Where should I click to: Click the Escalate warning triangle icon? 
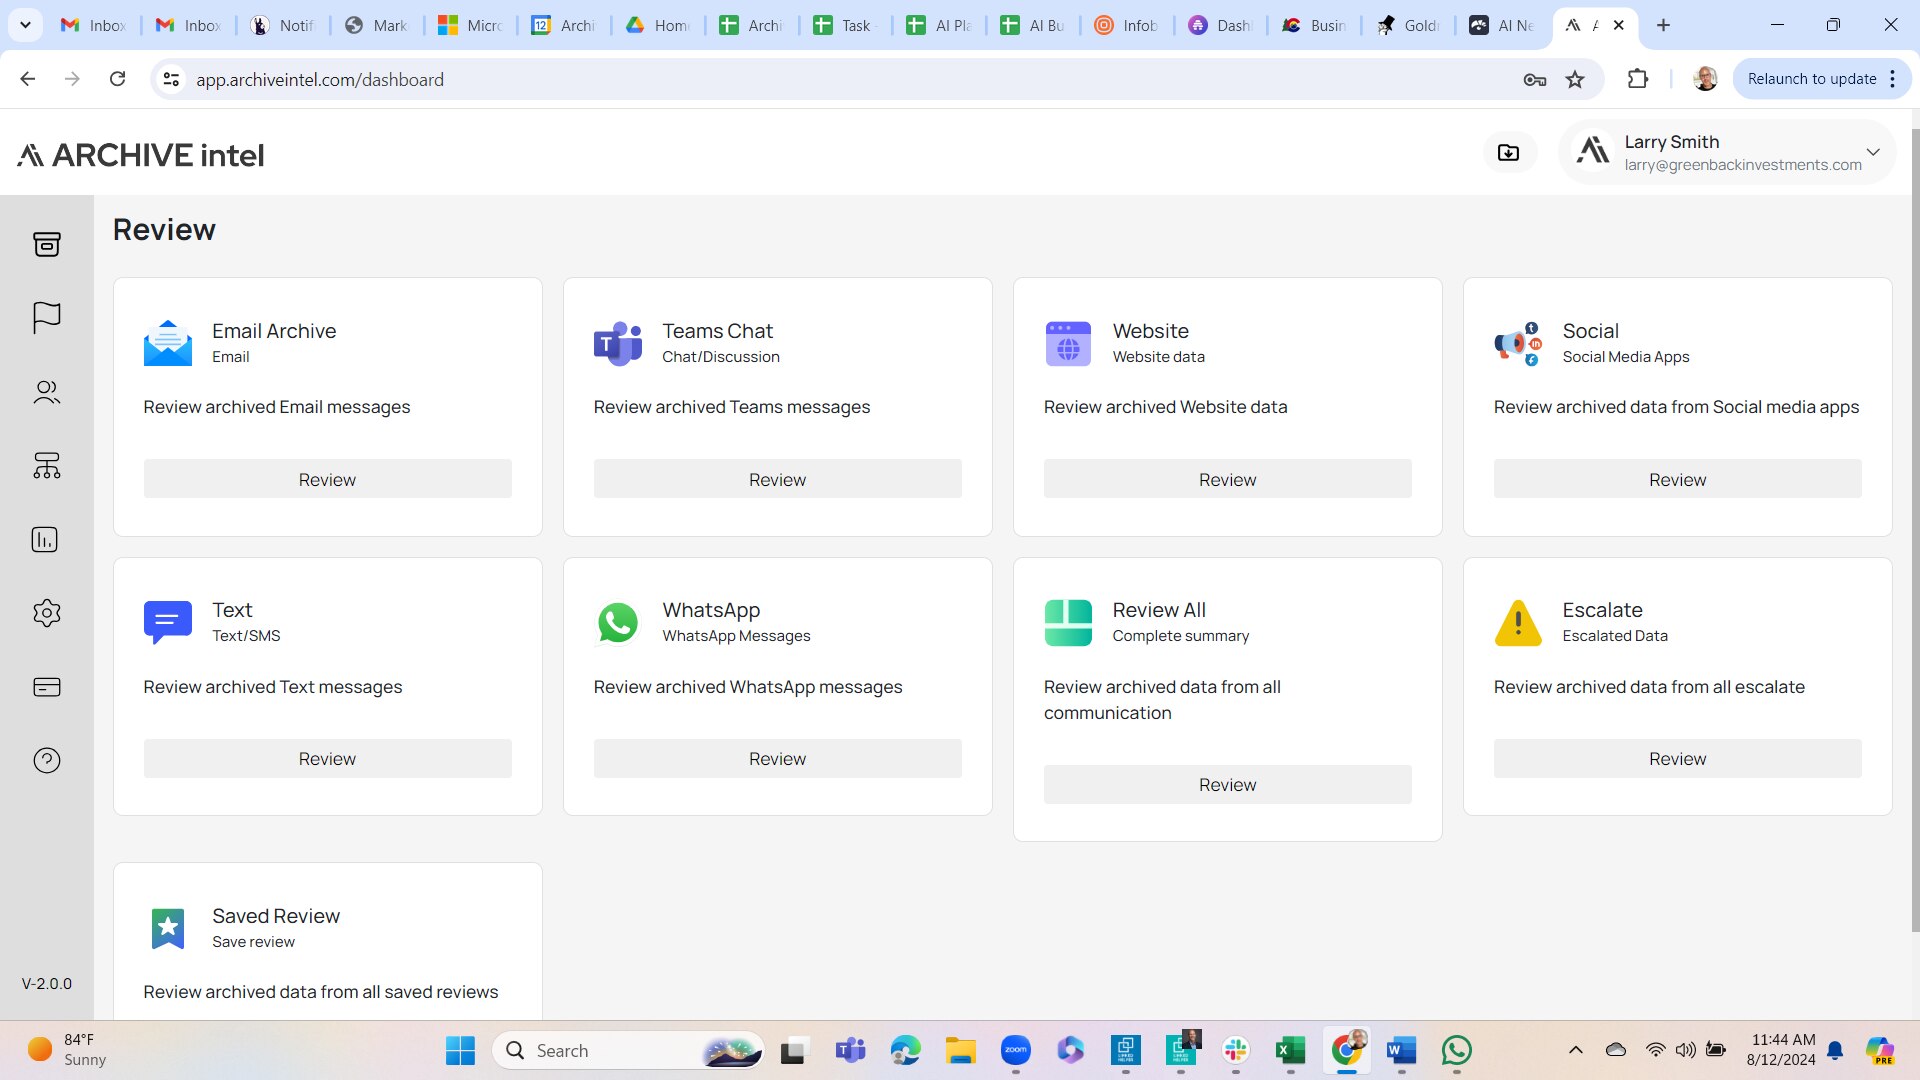coord(1518,622)
